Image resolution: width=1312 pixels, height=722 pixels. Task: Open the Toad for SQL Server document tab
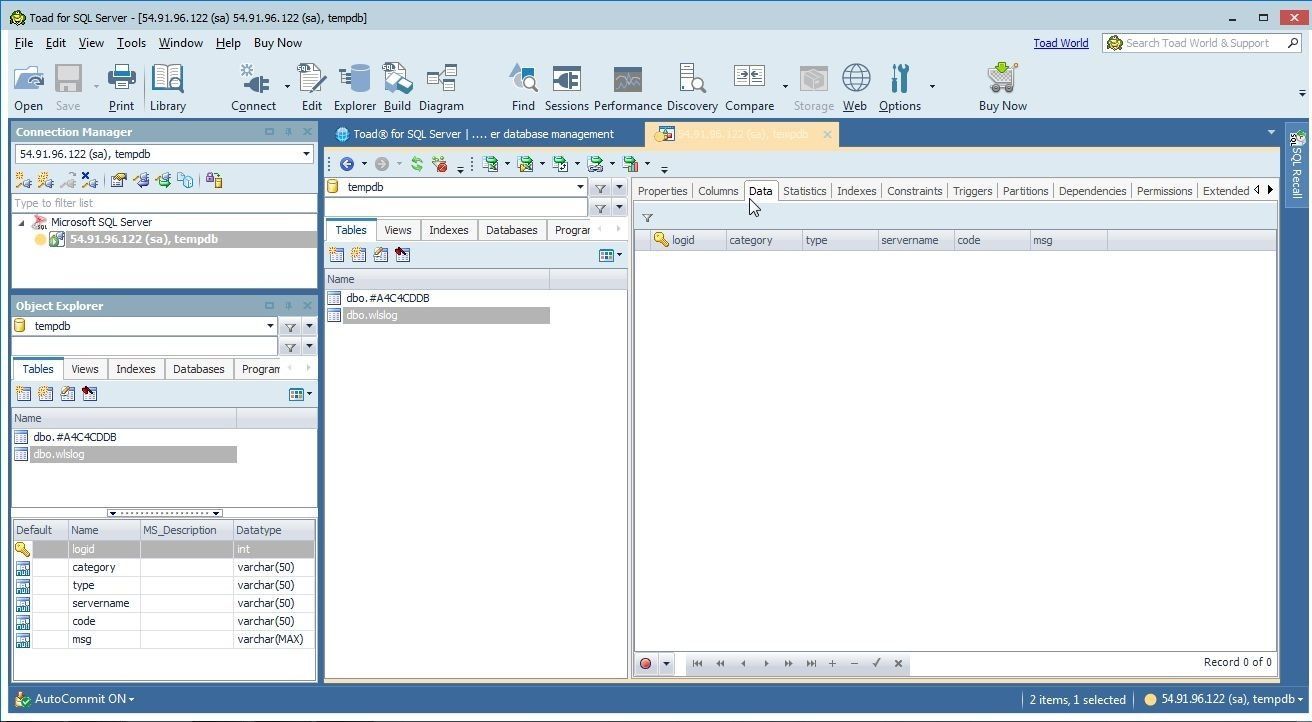coord(484,134)
